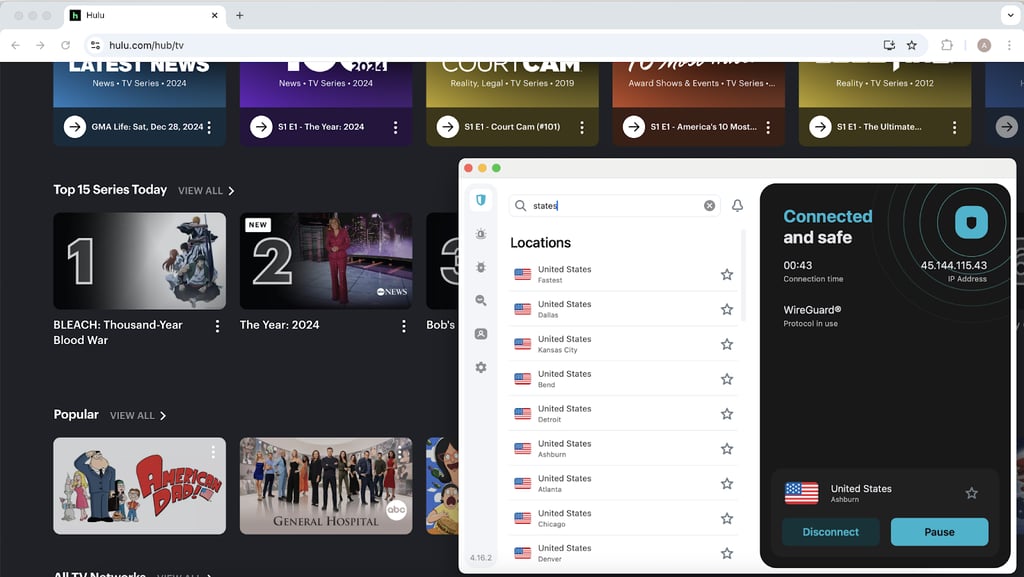Viewport: 1024px width, 577px height.
Task: Open more options for America's 10 Most card
Action: tap(768, 127)
